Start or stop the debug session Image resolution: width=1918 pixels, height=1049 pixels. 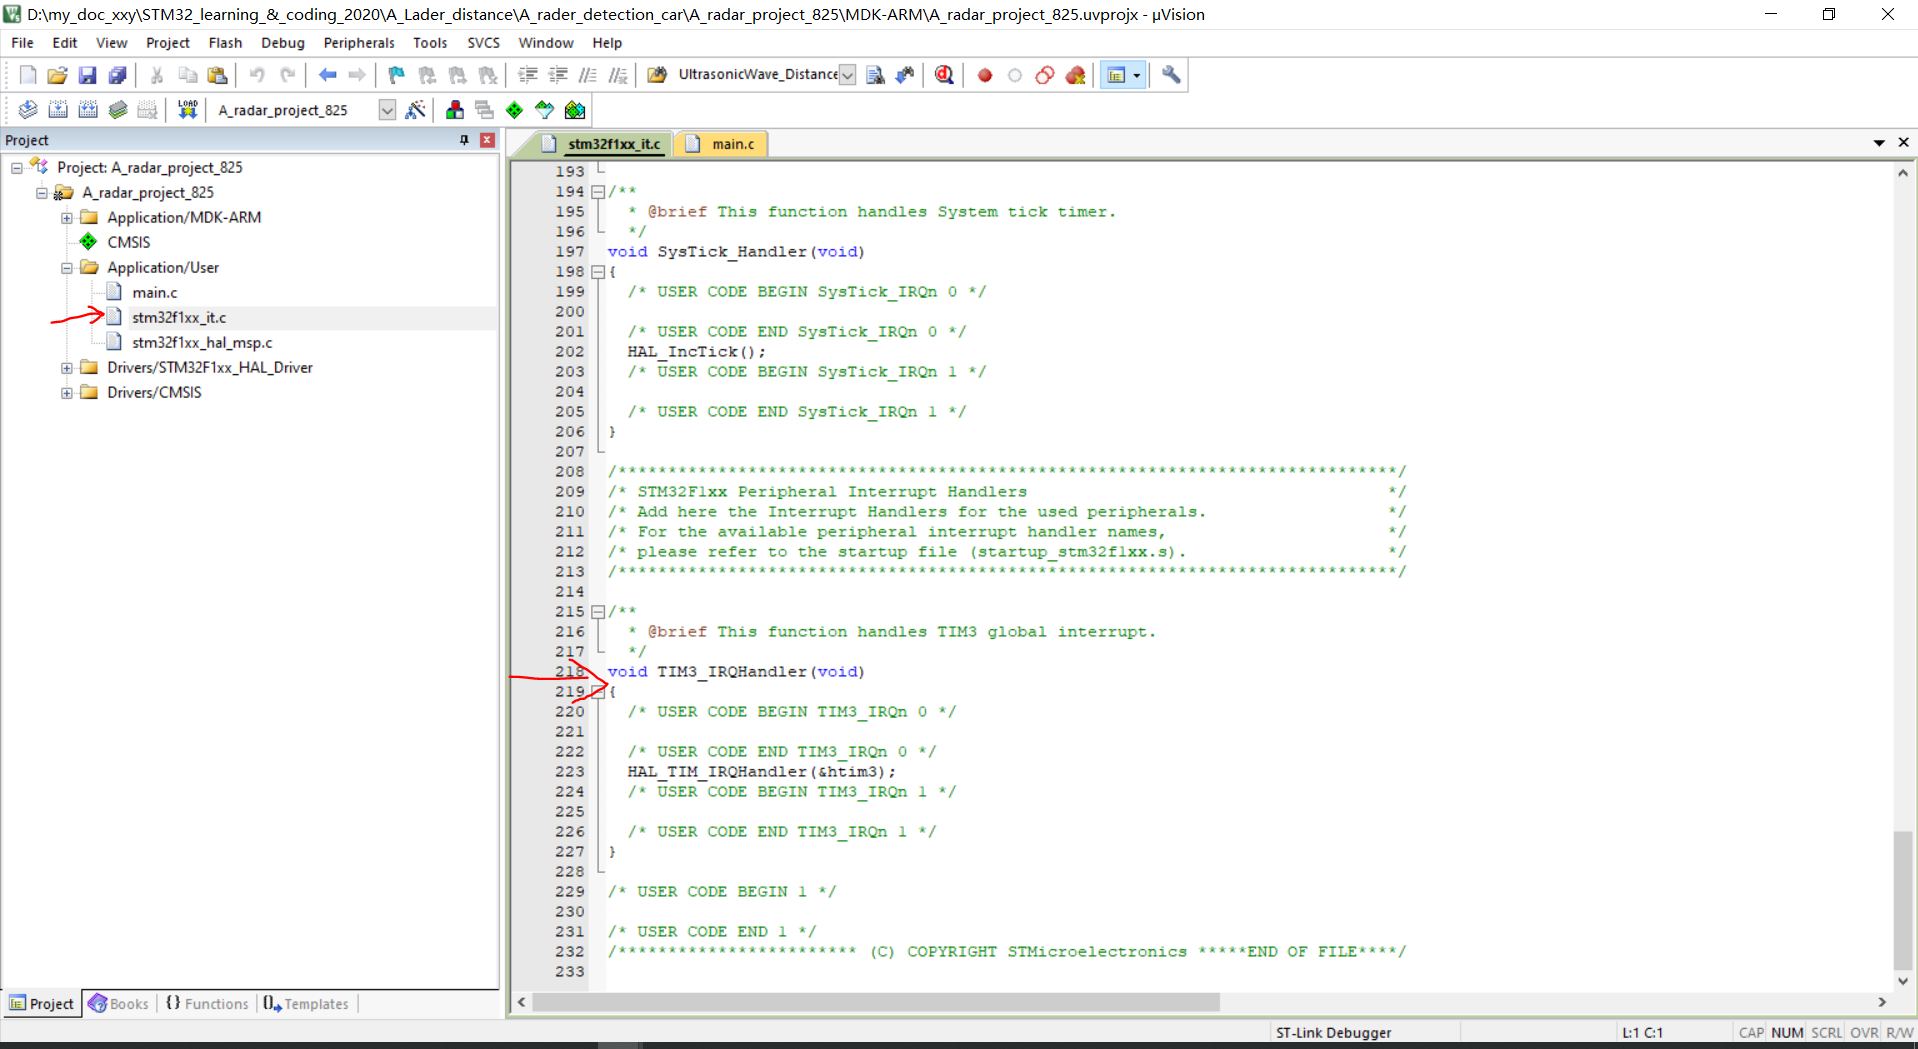tap(944, 75)
